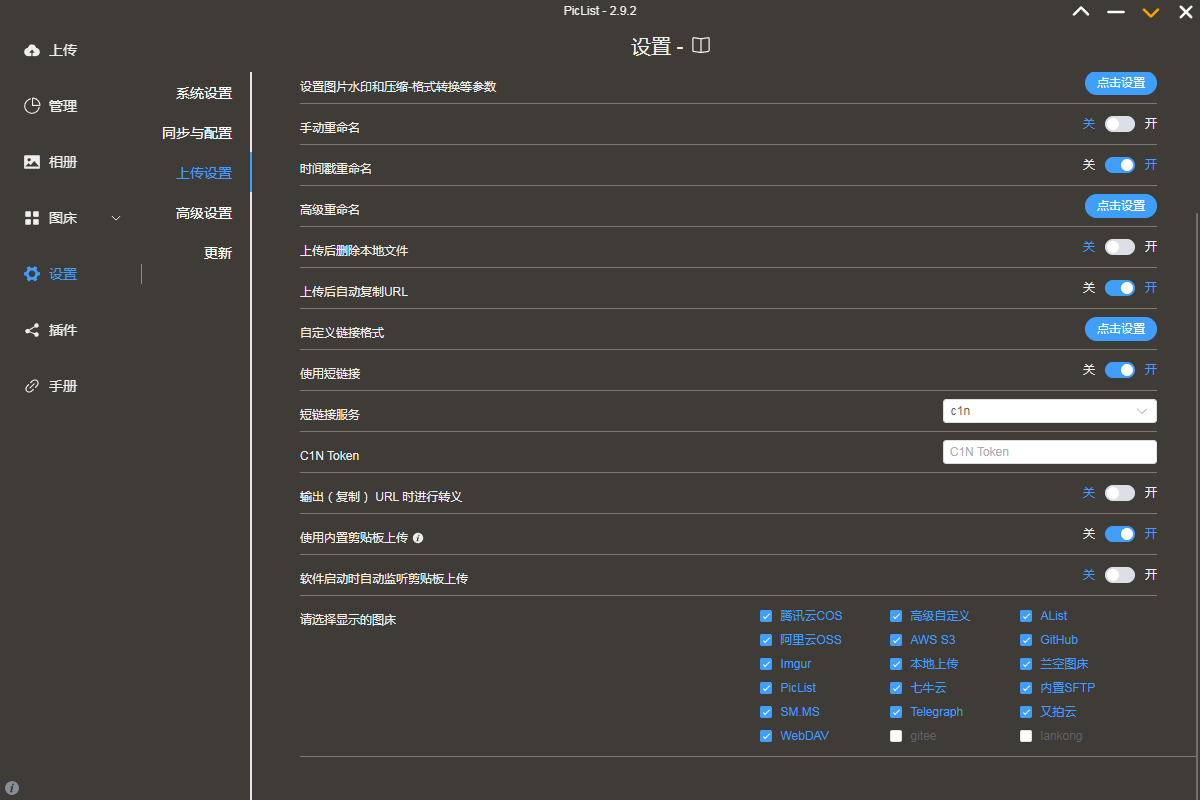Click the white up-chevron window icon
The image size is (1200, 800).
(x=1081, y=12)
